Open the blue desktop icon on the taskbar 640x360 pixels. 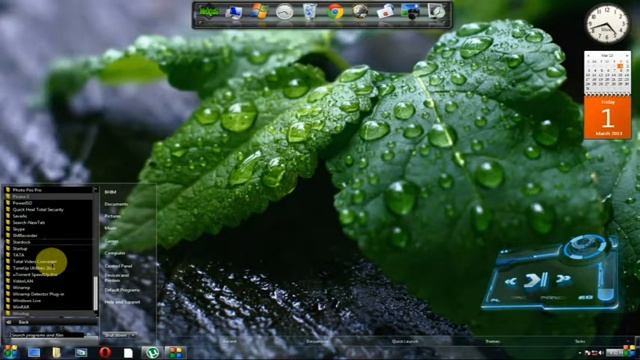click(x=34, y=352)
